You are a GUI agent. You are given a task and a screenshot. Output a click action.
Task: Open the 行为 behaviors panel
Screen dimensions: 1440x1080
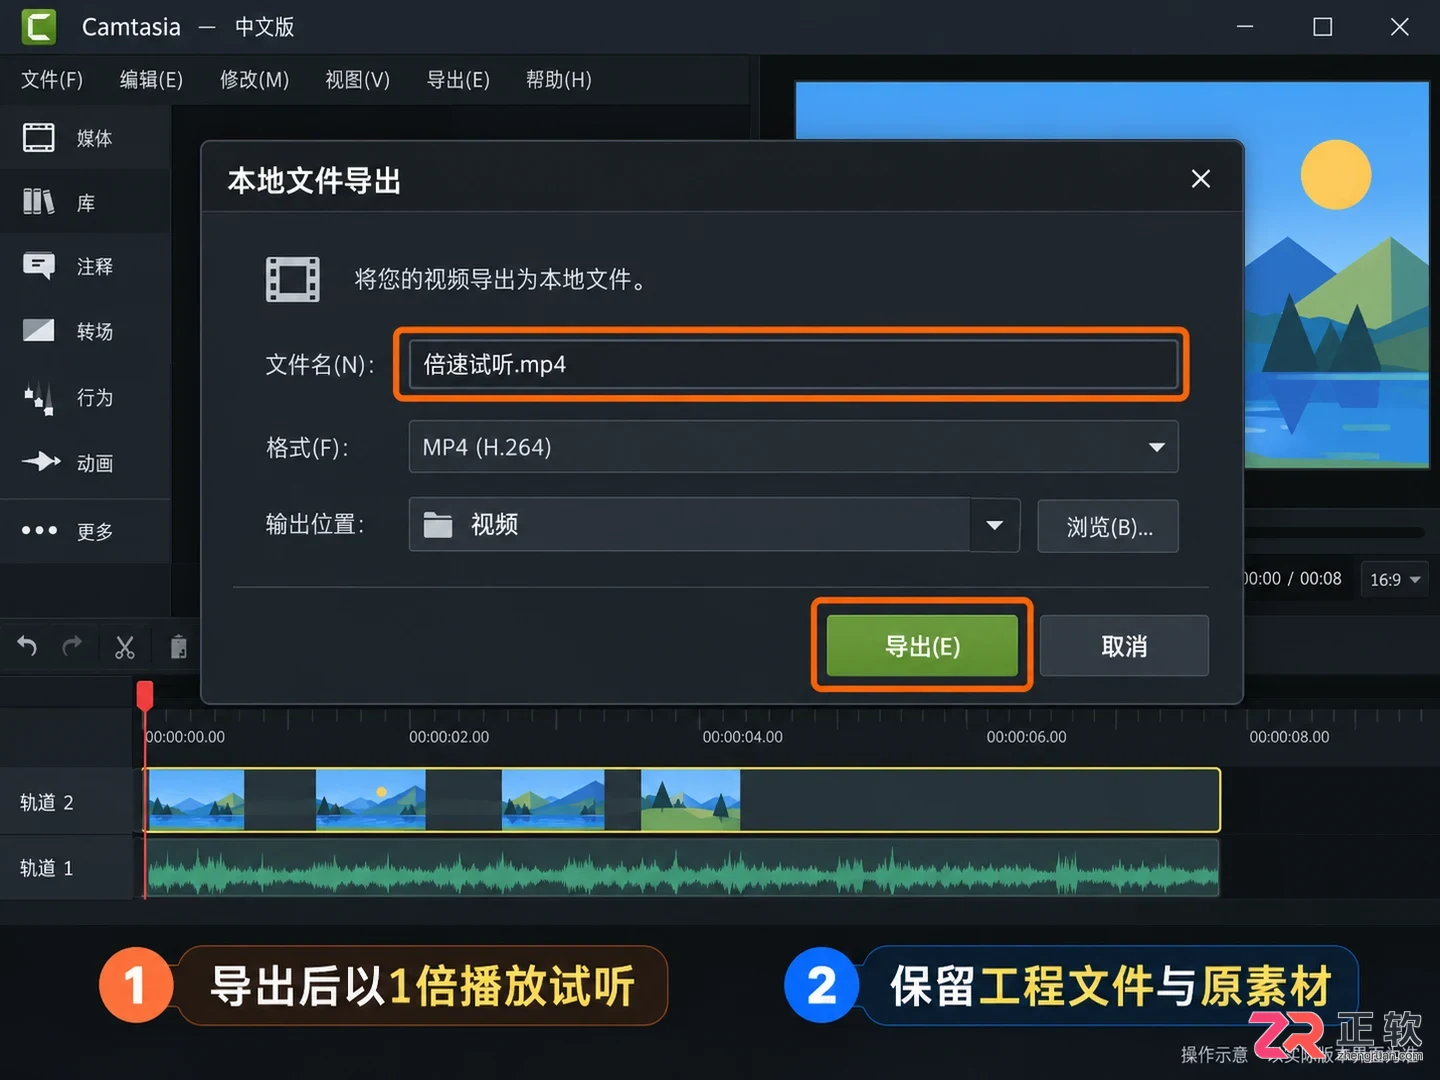(68, 397)
